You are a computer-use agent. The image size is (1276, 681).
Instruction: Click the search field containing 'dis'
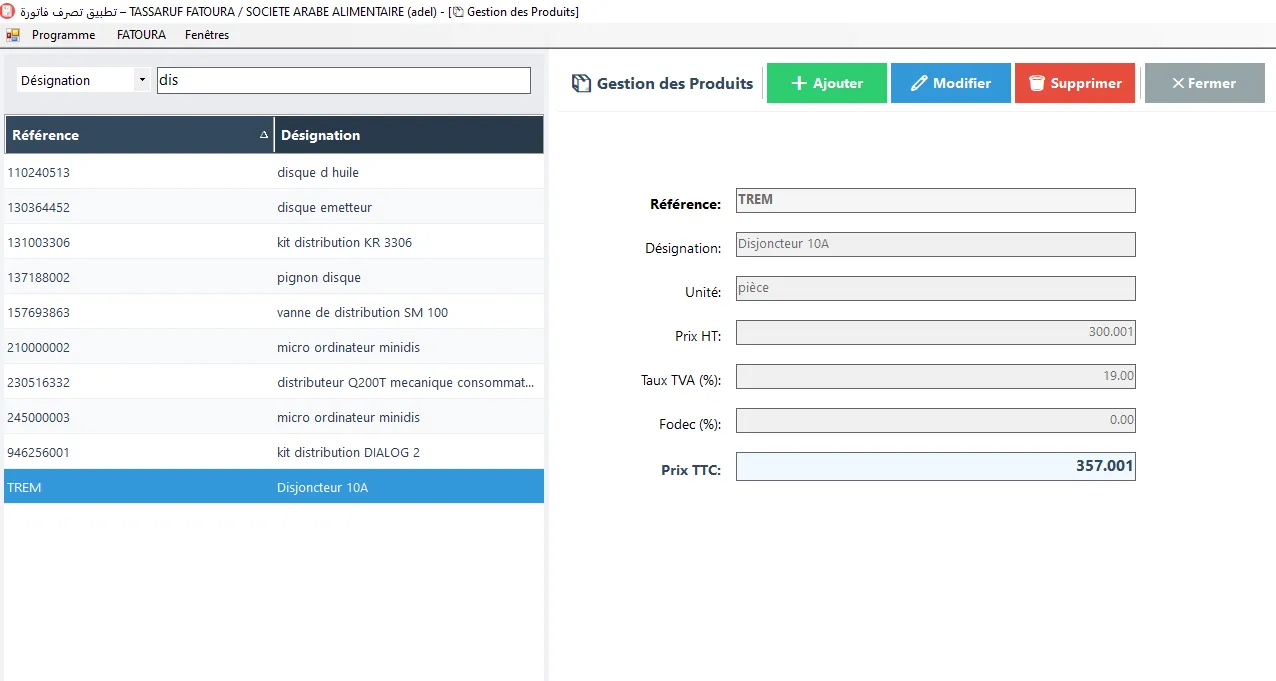344,80
